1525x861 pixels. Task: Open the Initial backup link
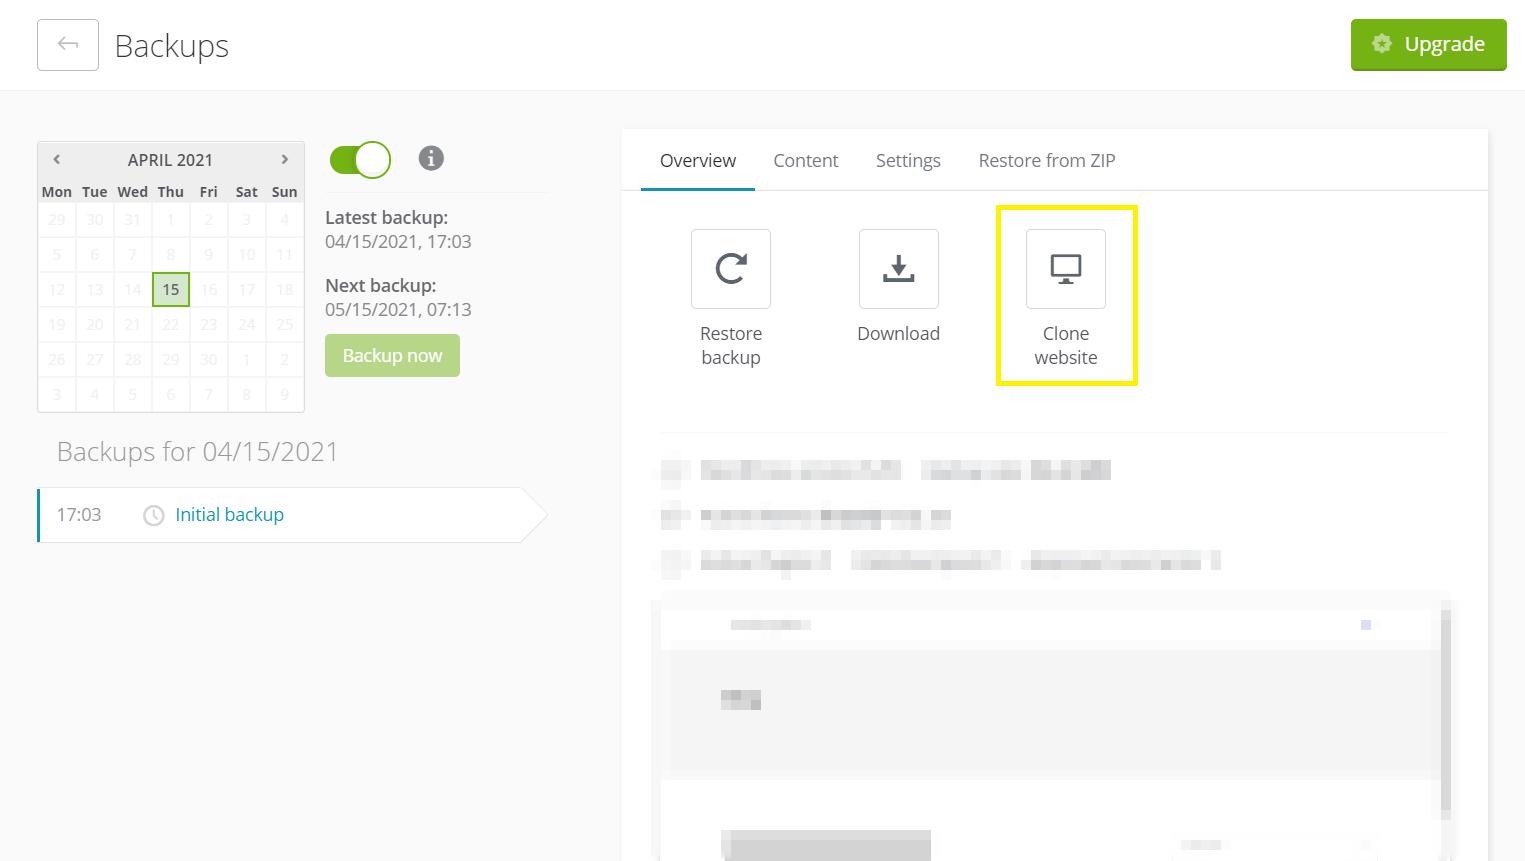229,515
